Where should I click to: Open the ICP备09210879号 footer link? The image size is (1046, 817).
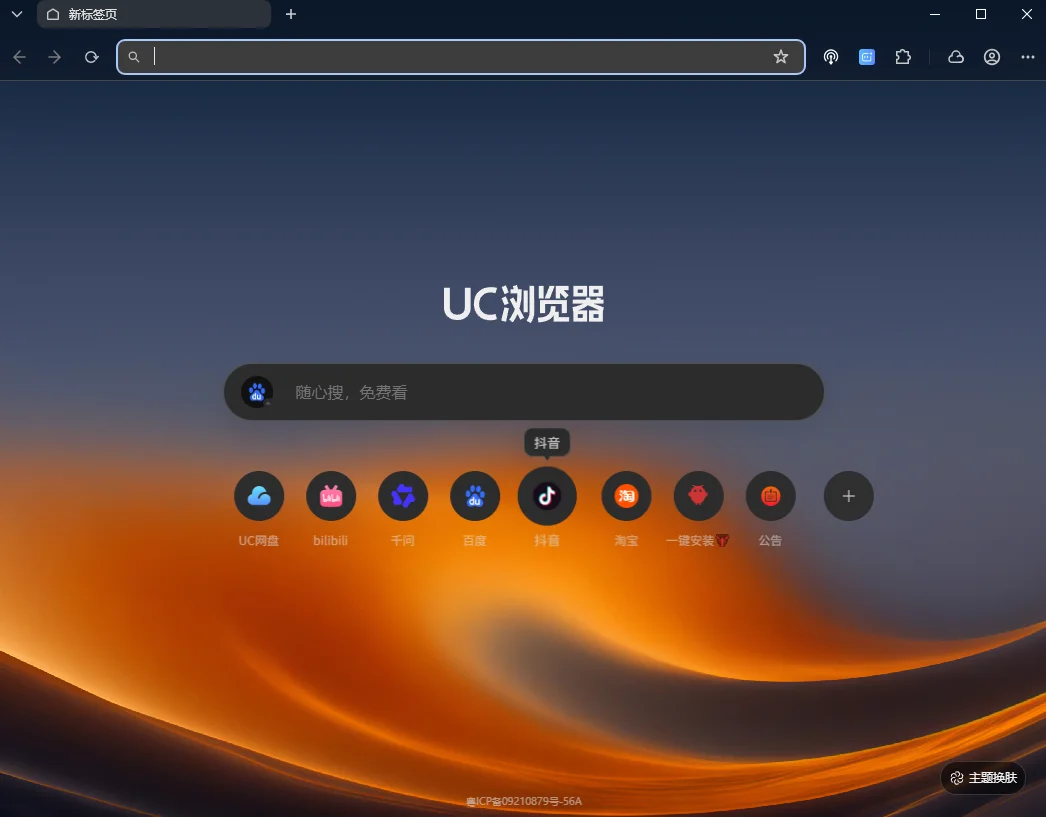tap(524, 801)
